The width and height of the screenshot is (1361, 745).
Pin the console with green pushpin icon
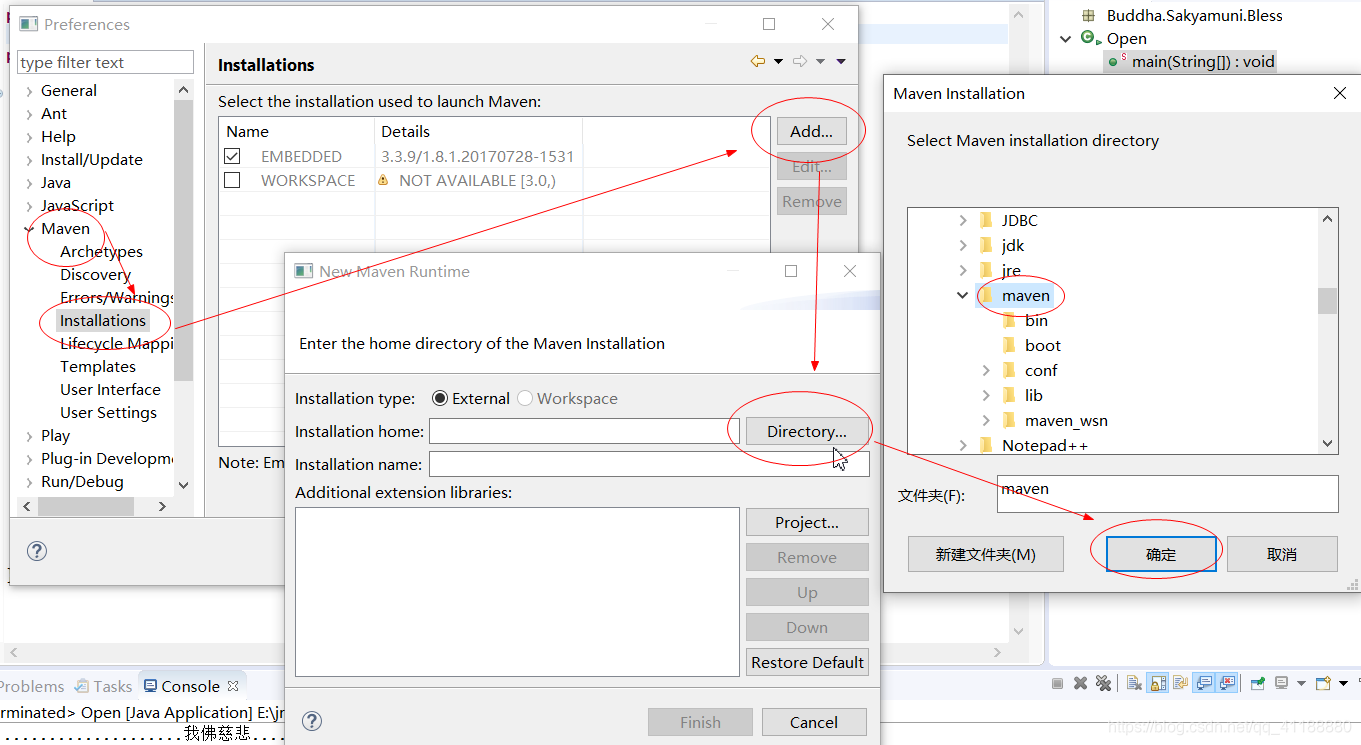tap(1257, 683)
